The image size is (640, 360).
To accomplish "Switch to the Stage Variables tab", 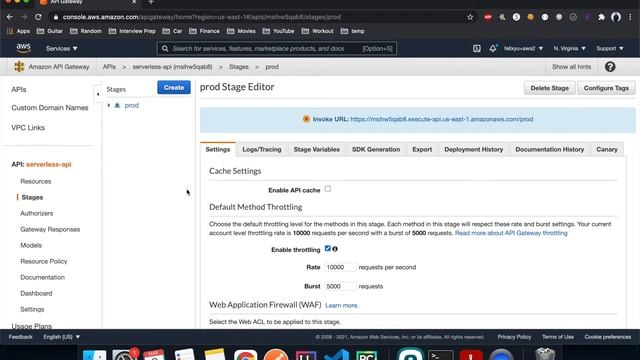I will (x=316, y=149).
